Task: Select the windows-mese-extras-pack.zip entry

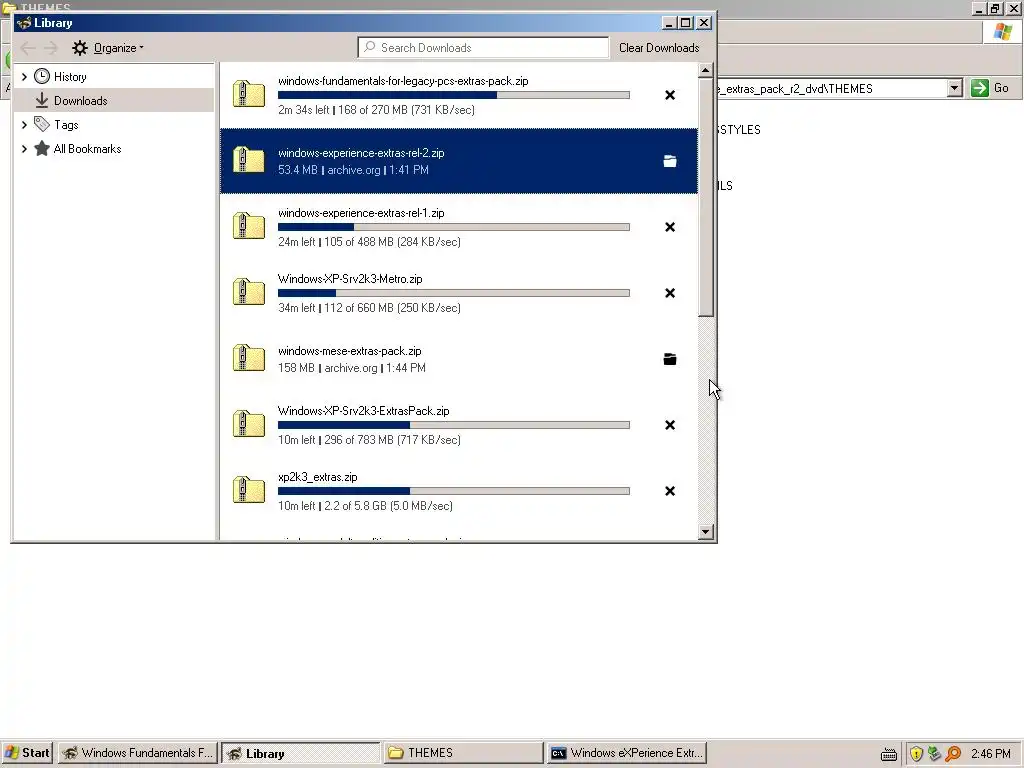Action: [459, 359]
